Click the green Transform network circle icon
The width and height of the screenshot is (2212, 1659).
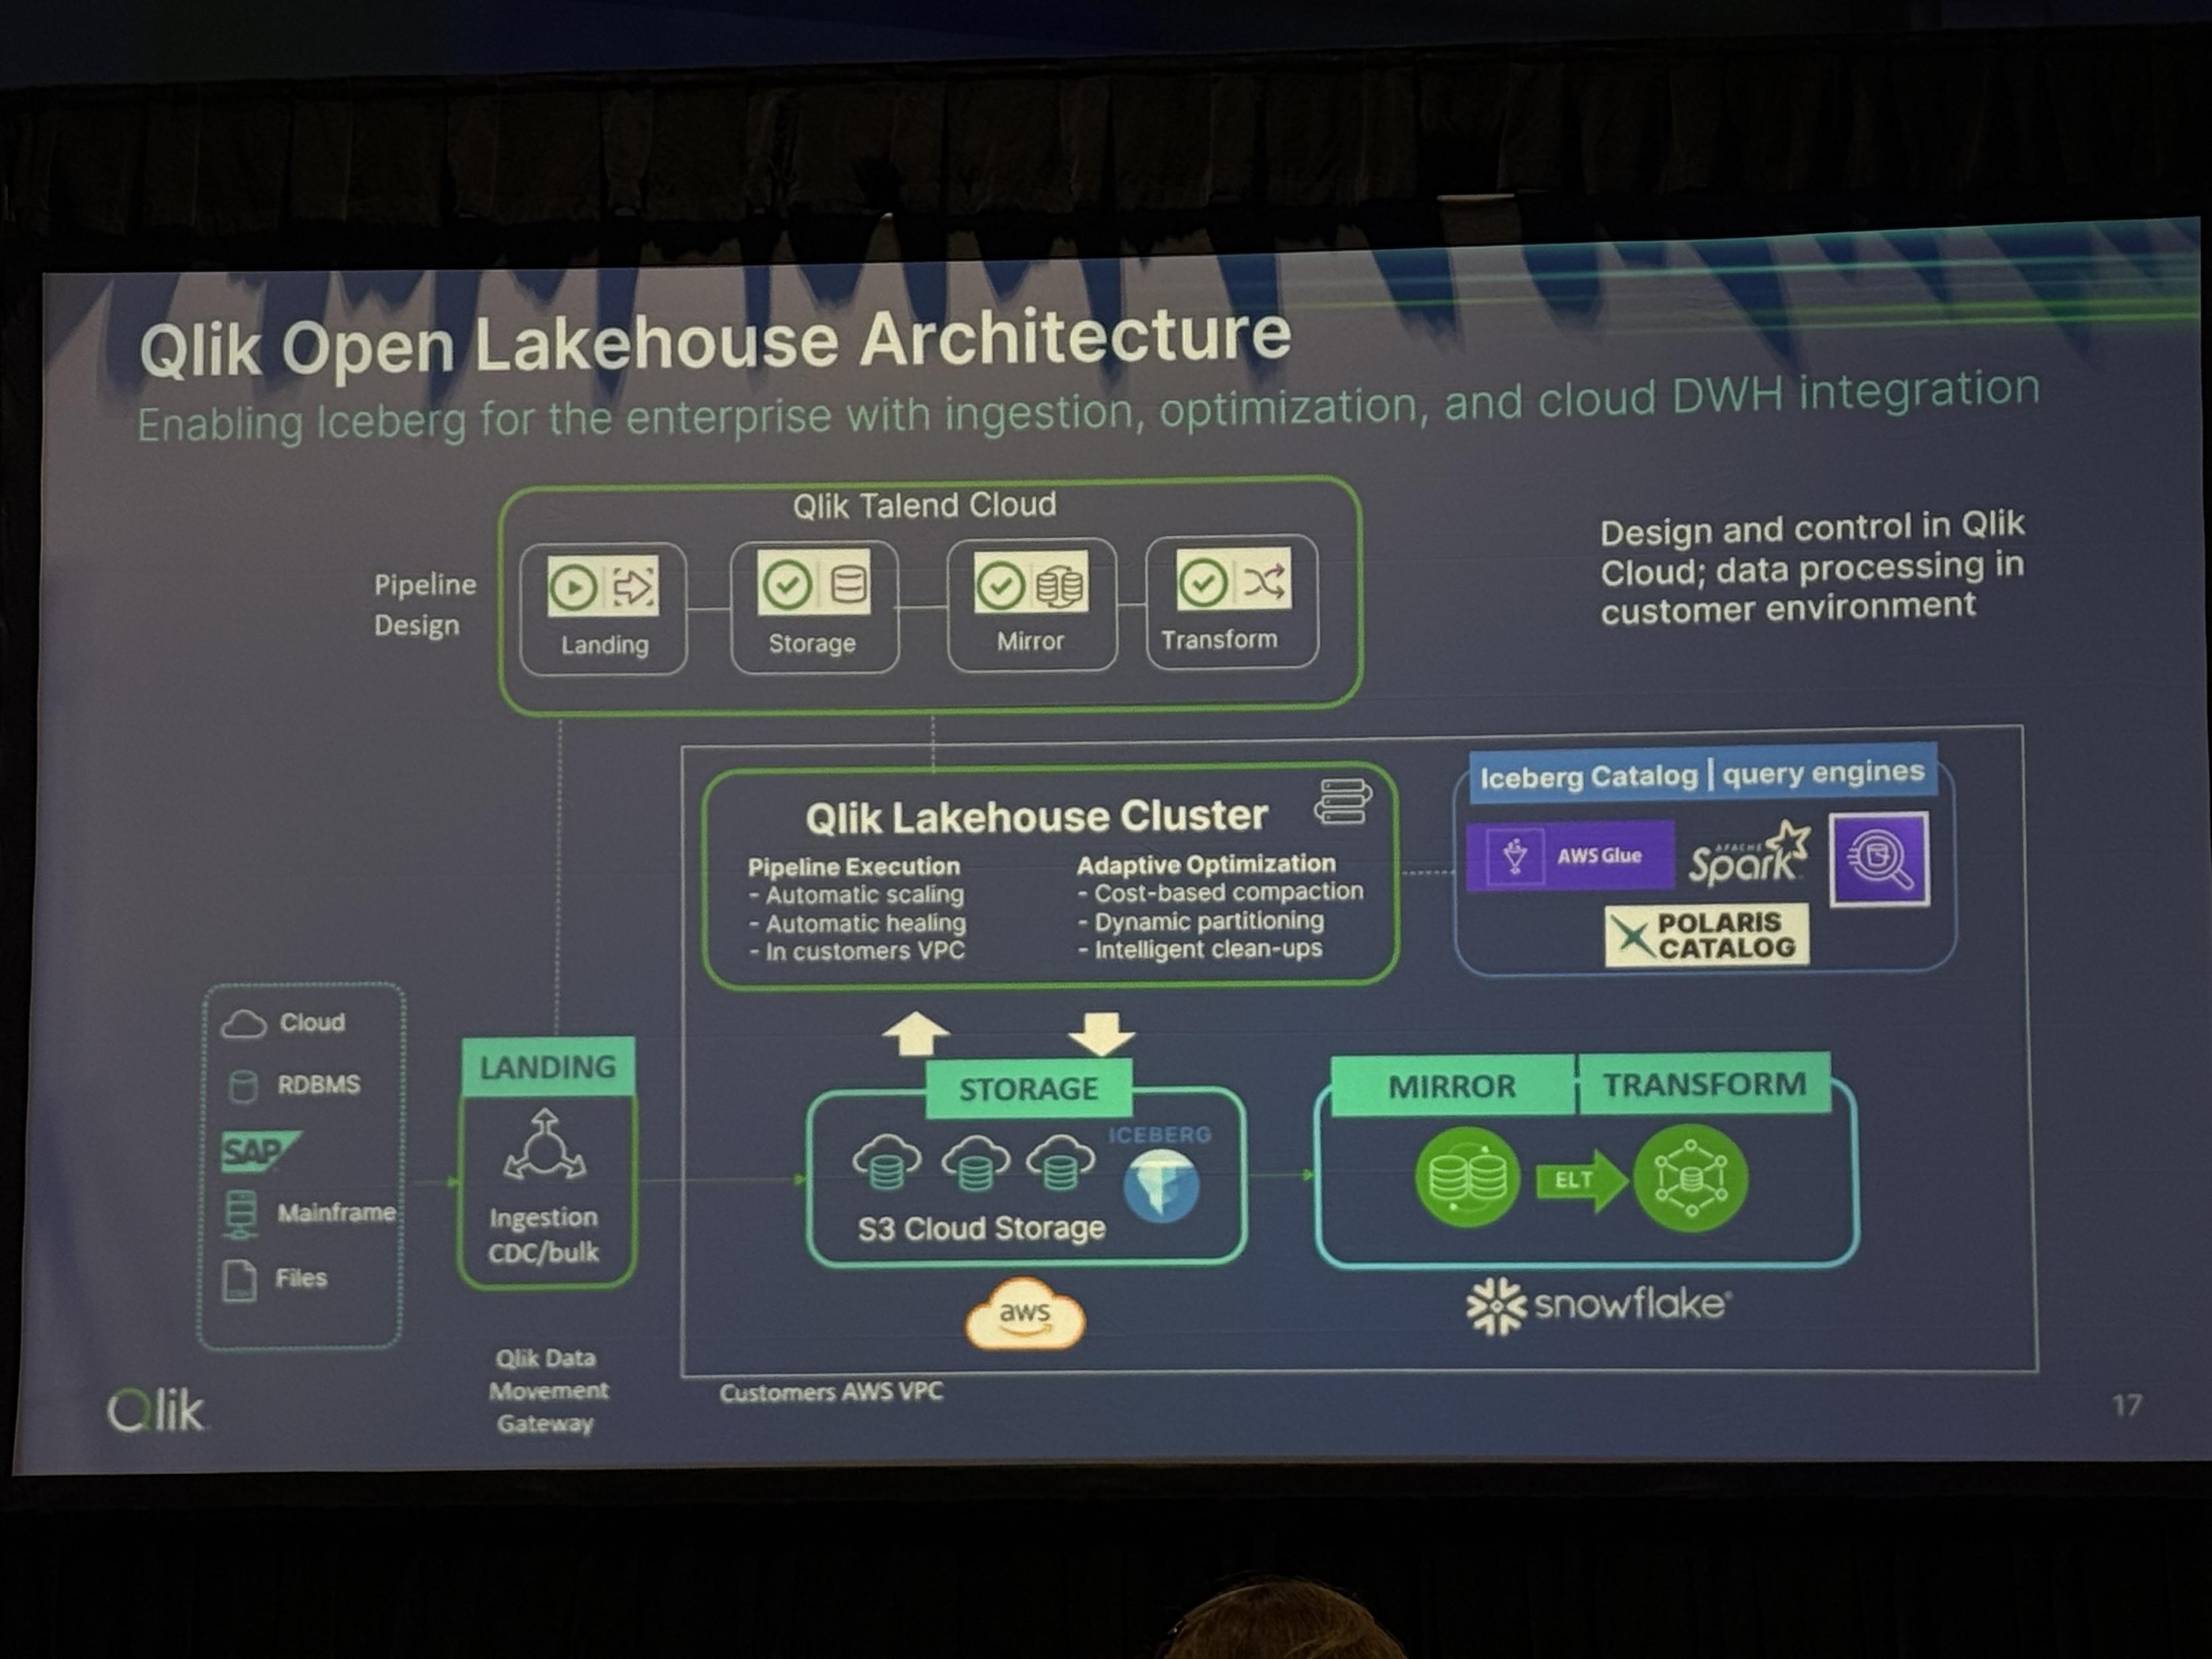1690,1178
